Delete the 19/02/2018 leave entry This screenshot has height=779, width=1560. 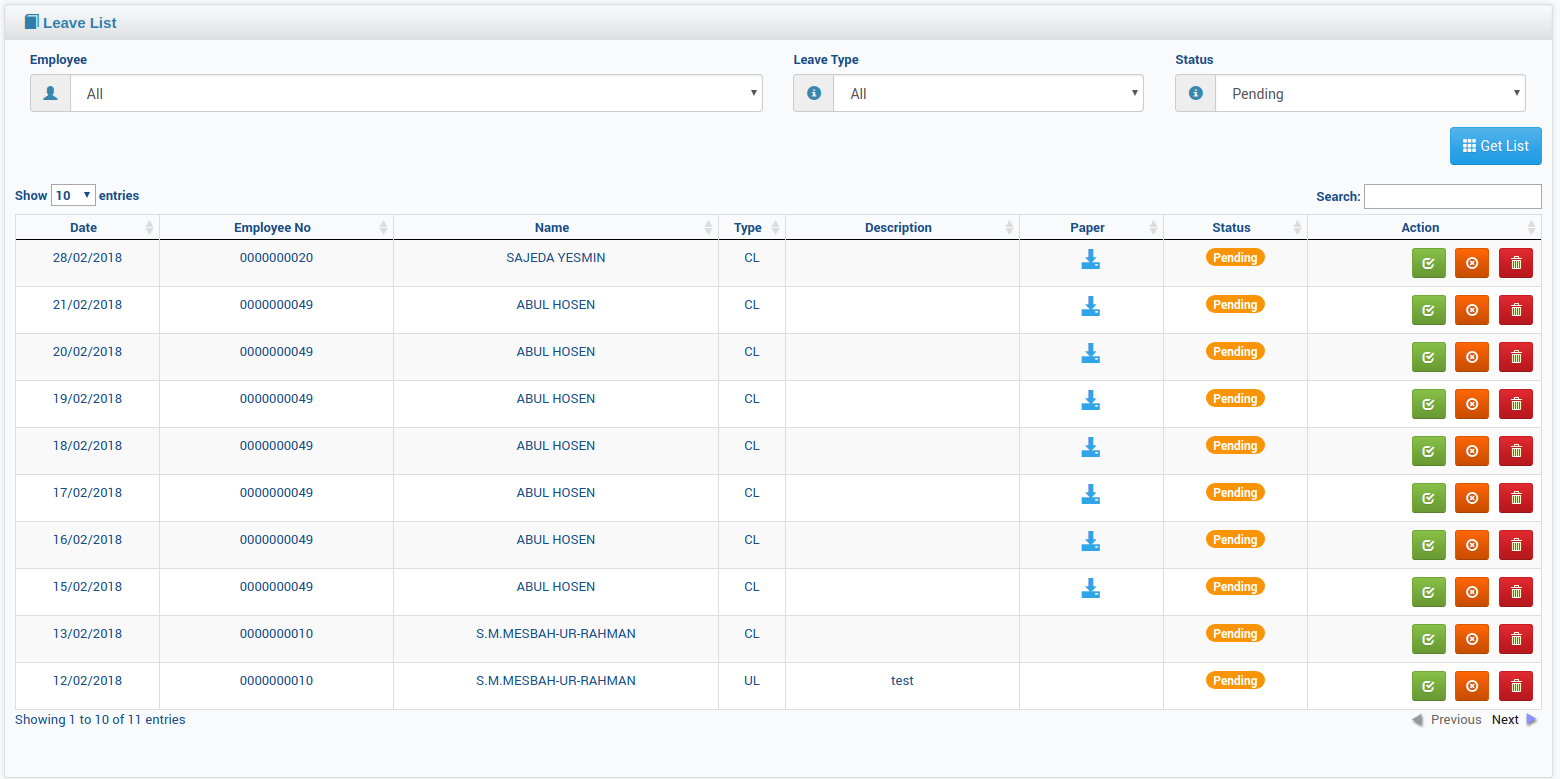(x=1515, y=404)
